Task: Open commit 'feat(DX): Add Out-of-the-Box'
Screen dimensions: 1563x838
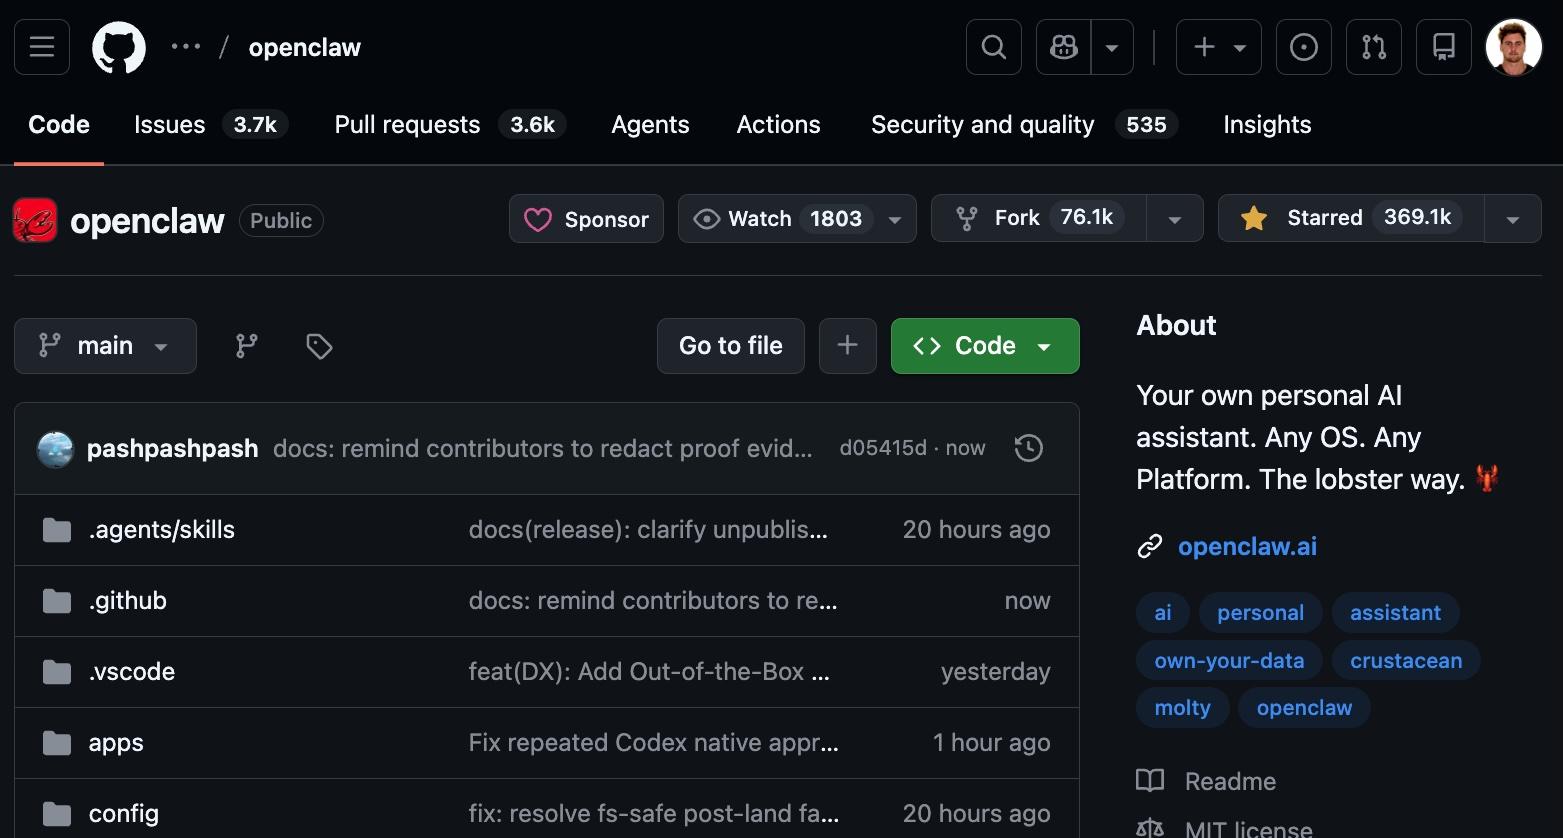Action: pos(649,672)
